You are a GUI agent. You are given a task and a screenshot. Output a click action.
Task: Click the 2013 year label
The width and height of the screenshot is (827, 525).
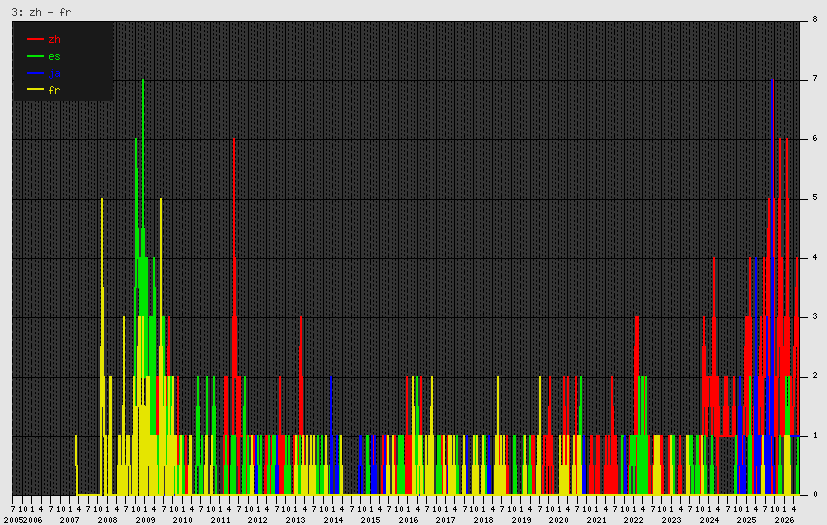pos(295,520)
